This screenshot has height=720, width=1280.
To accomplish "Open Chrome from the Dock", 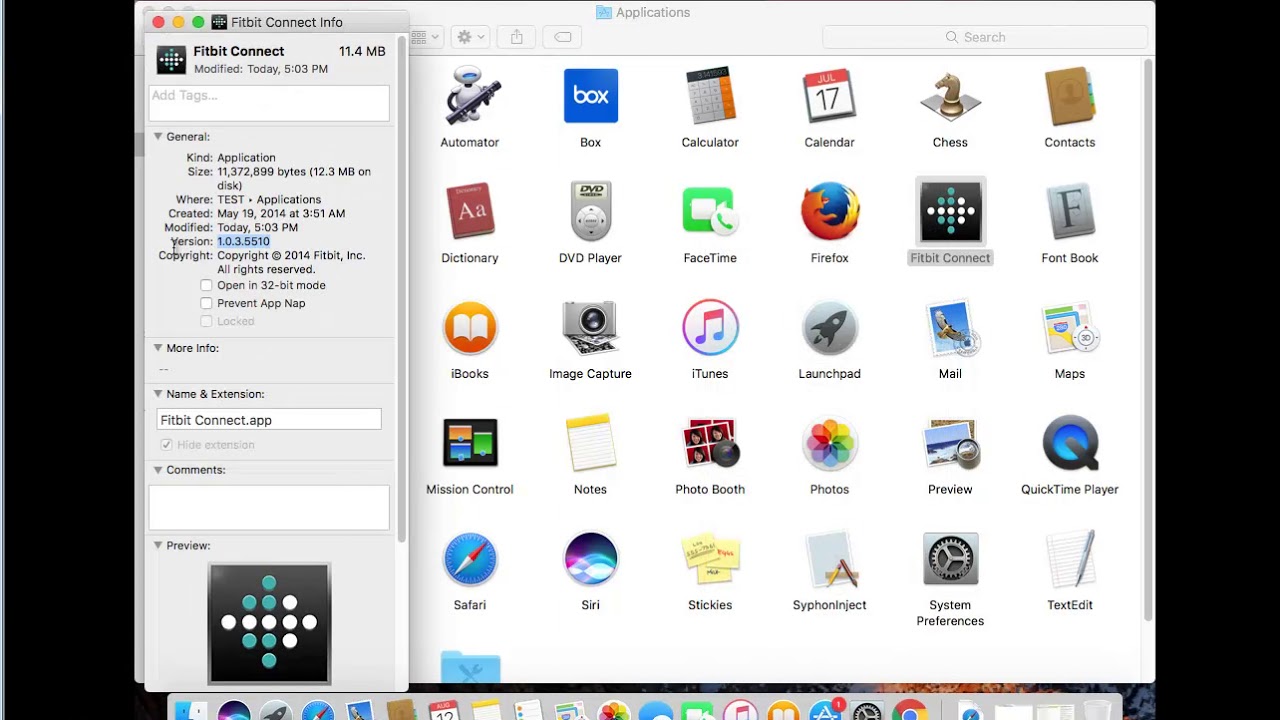I will tap(909, 712).
